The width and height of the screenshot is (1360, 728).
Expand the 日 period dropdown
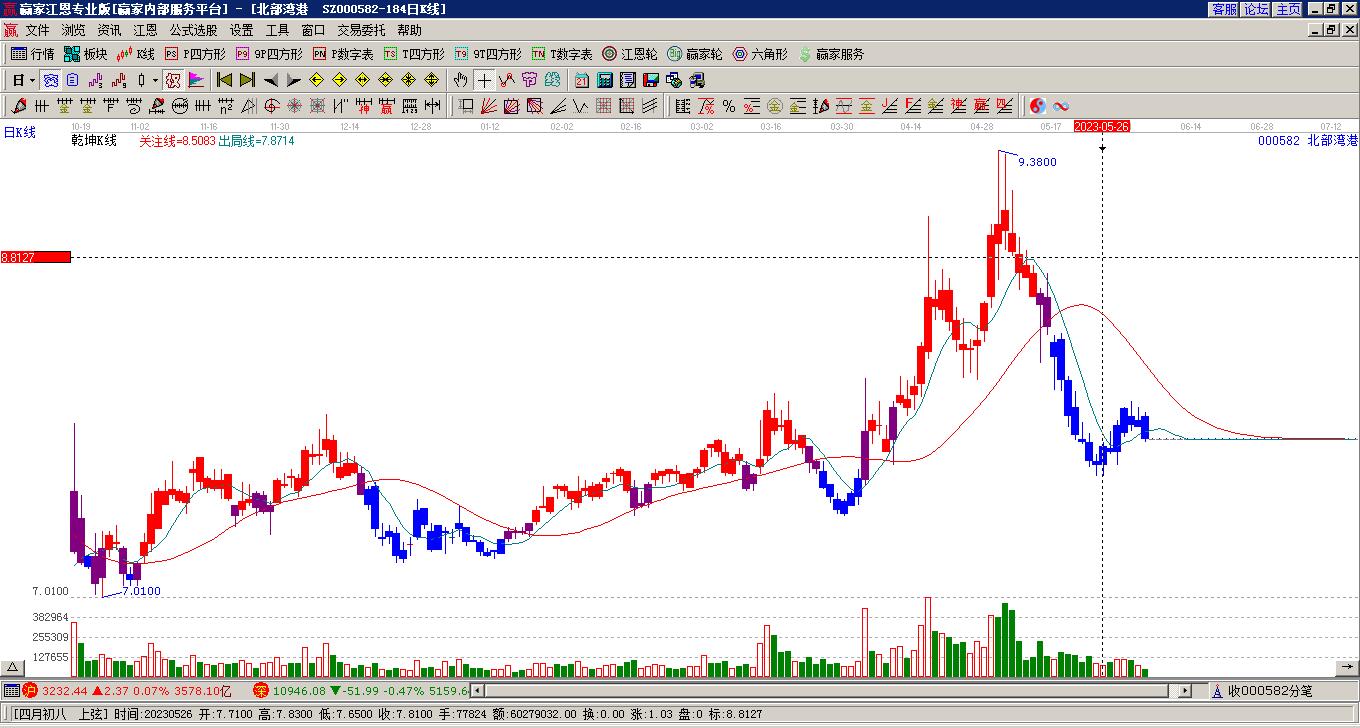point(32,80)
